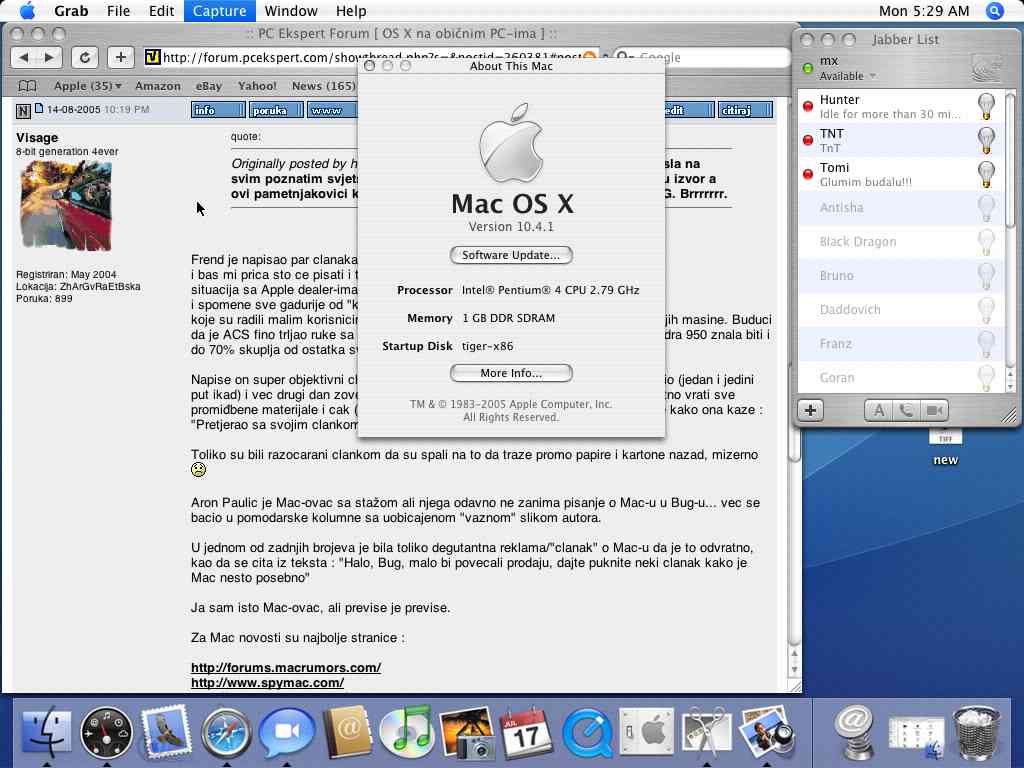1024x768 pixels.
Task: Reload the page in Safari toolbar
Action: point(85,58)
